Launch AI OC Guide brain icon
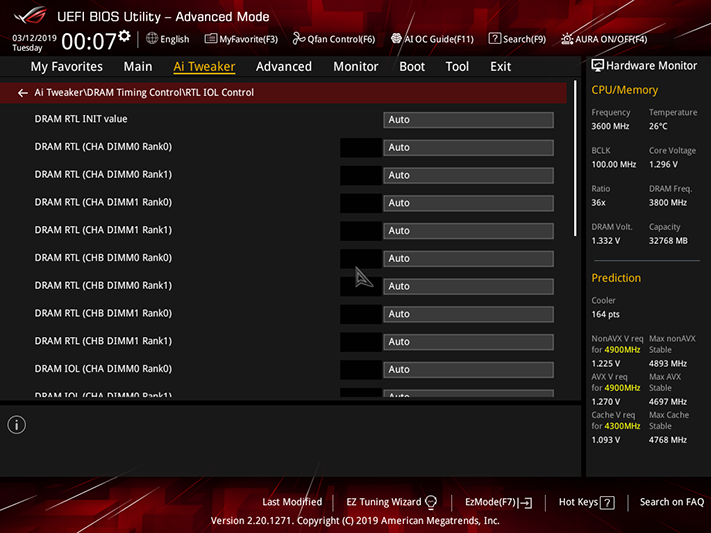Image resolution: width=711 pixels, height=533 pixels. [396, 39]
